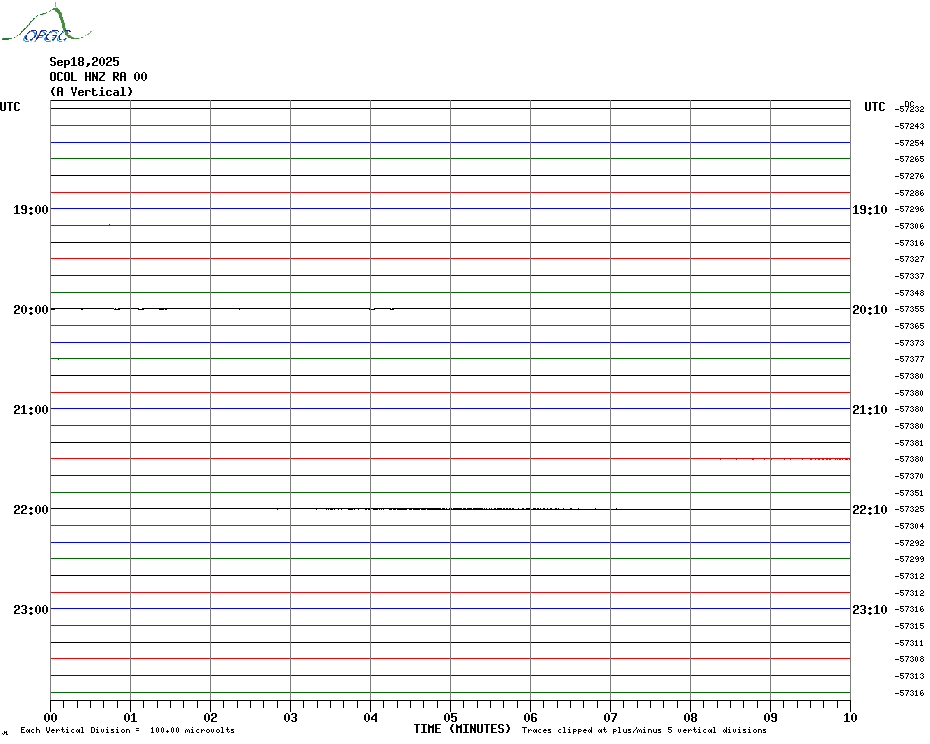Screen dimensions: 930x744
Task: Click the 21:10 time label
Action: [x=870, y=409]
